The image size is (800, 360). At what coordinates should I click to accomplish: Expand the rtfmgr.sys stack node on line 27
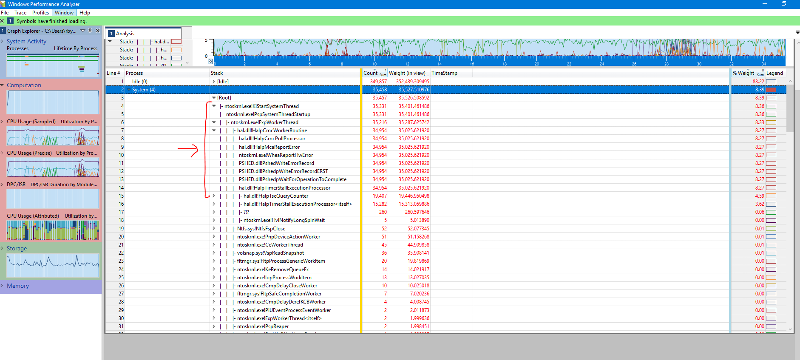click(x=214, y=294)
